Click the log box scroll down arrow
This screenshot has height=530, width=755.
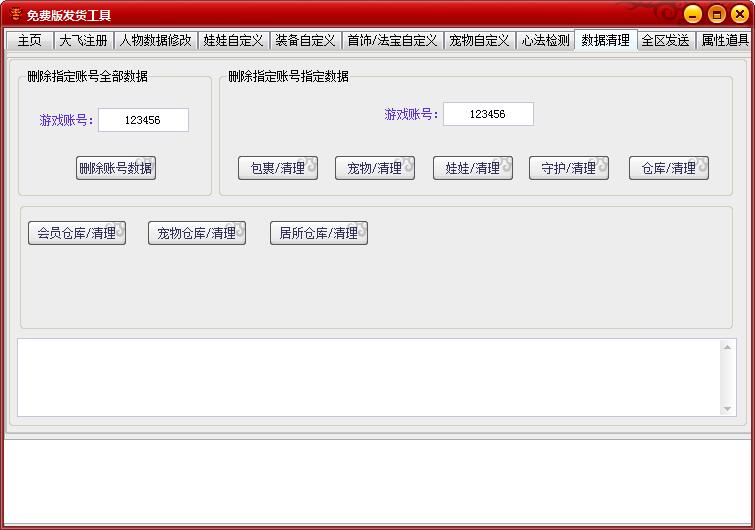click(727, 408)
